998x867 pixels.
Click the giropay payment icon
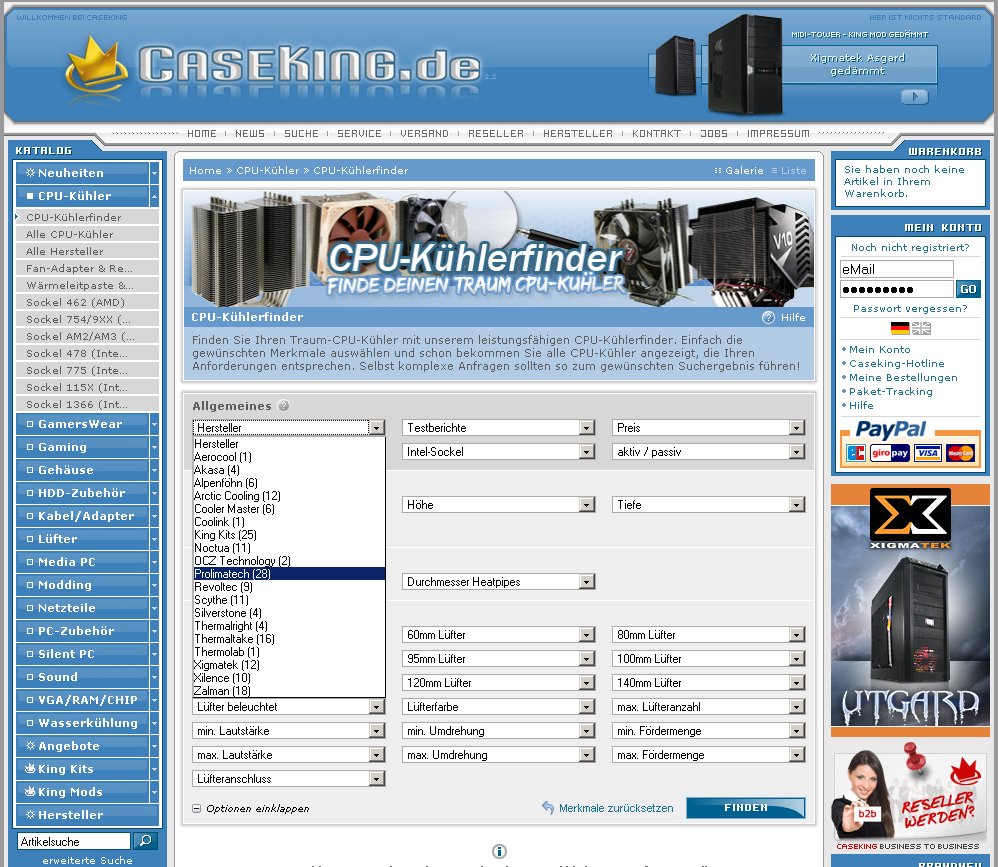click(x=890, y=453)
